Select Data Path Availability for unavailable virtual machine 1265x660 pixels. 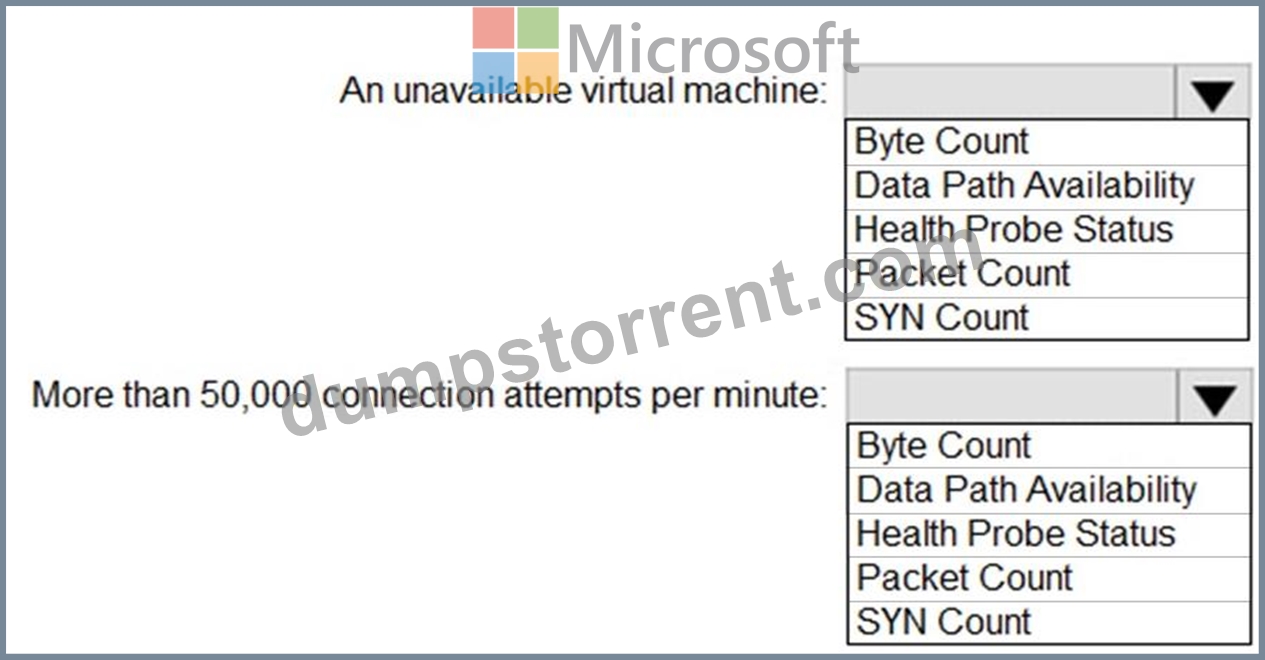pos(1047,186)
